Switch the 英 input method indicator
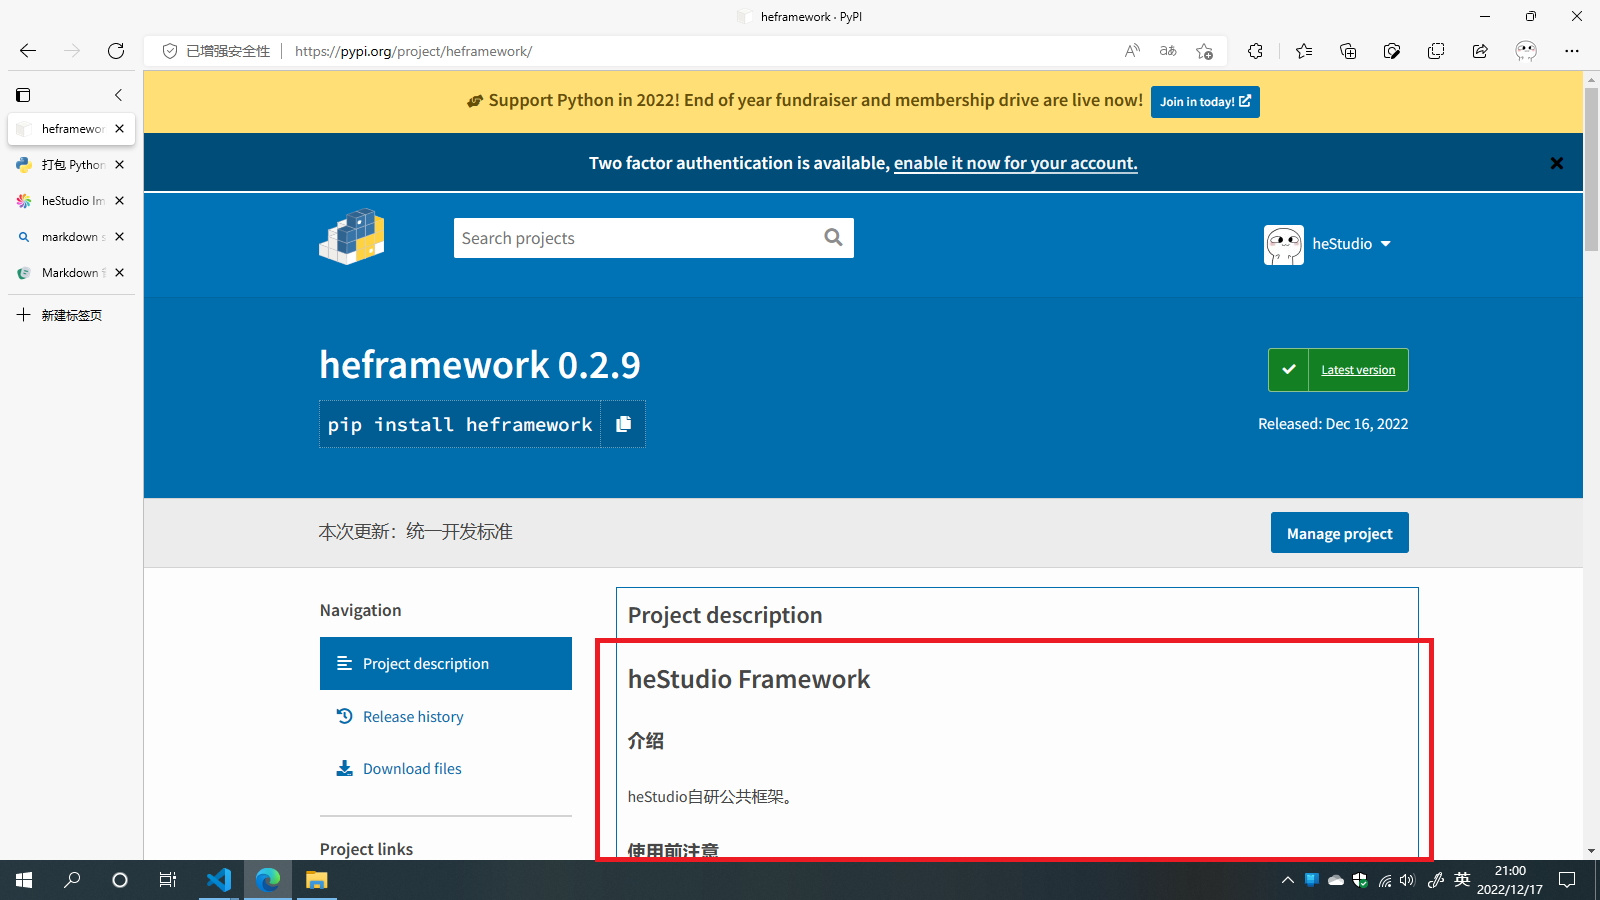This screenshot has height=900, width=1600. coord(1462,880)
